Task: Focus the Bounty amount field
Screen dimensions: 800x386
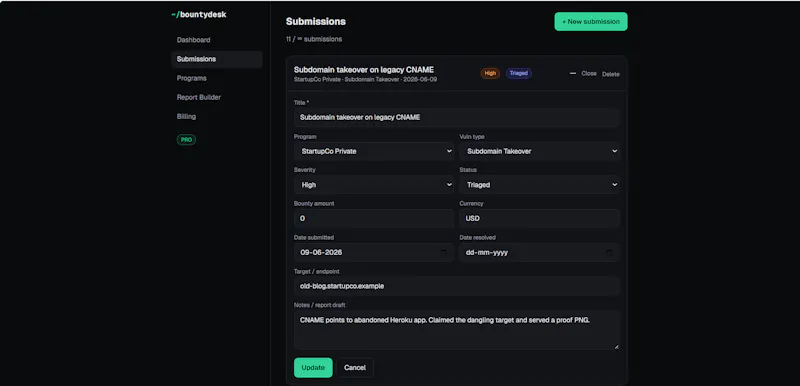Action: coord(374,218)
